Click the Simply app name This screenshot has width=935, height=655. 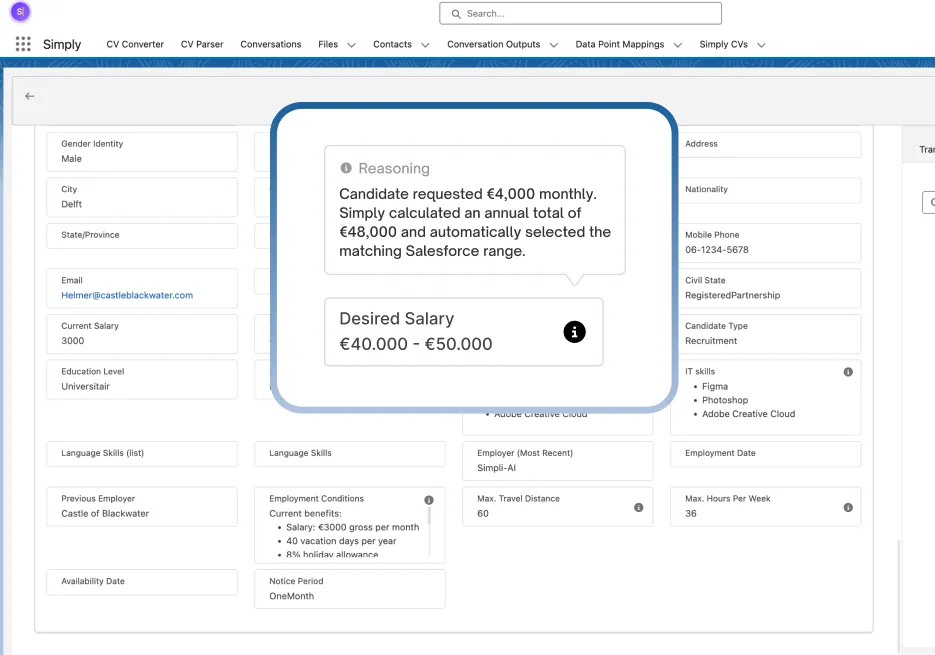[62, 45]
